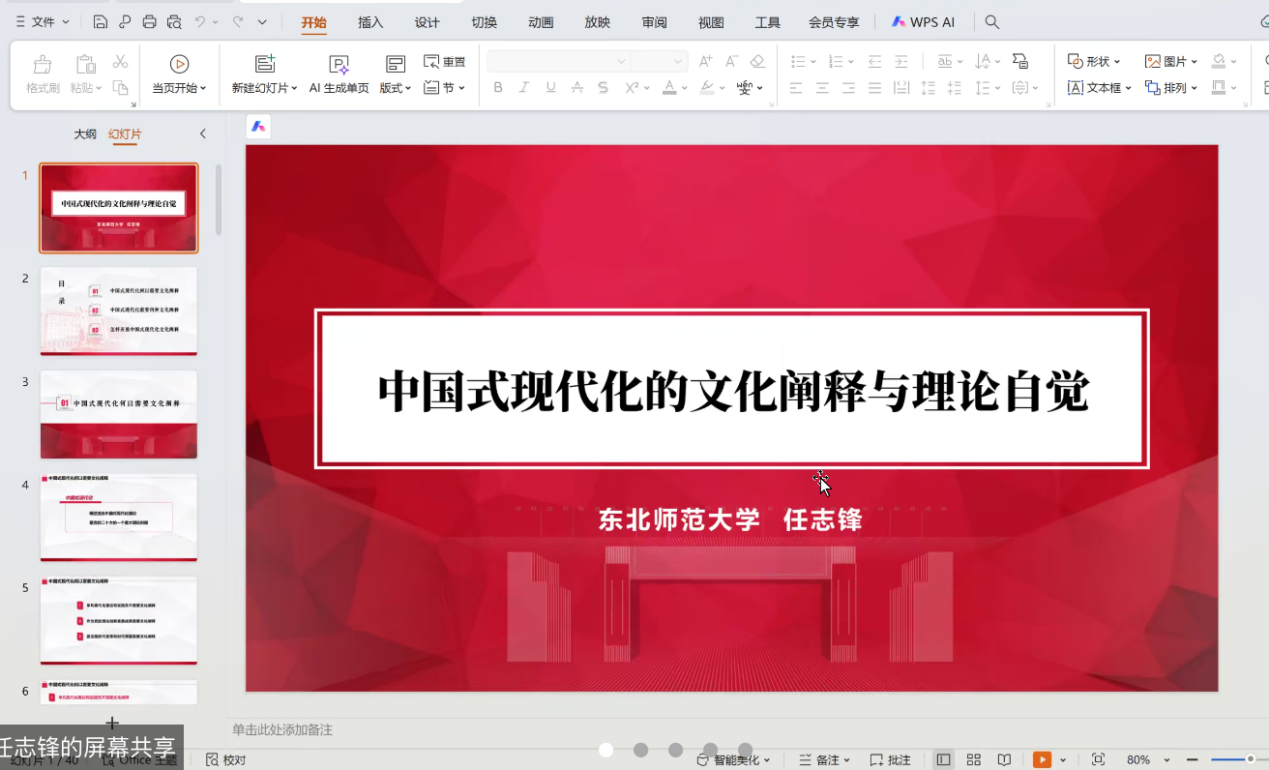
Task: Start slideshow from the status bar play button
Action: click(x=1042, y=760)
